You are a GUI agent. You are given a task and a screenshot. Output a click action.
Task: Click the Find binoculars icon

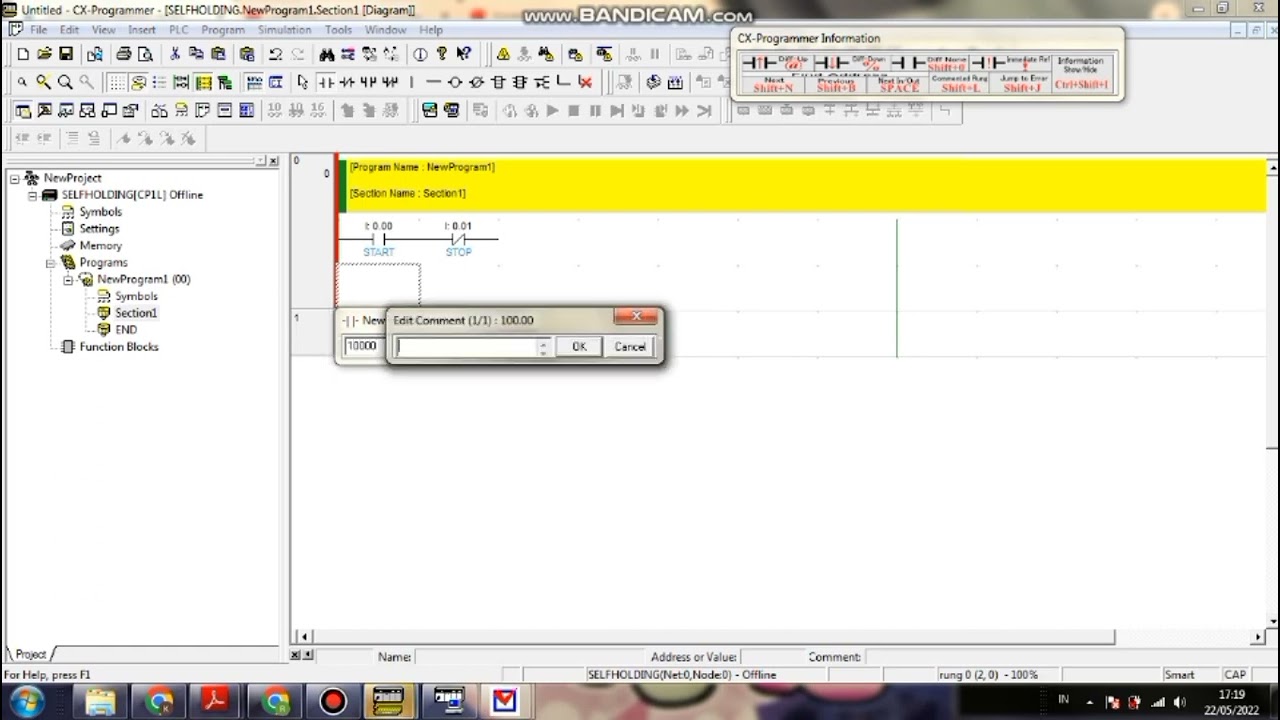click(x=326, y=54)
